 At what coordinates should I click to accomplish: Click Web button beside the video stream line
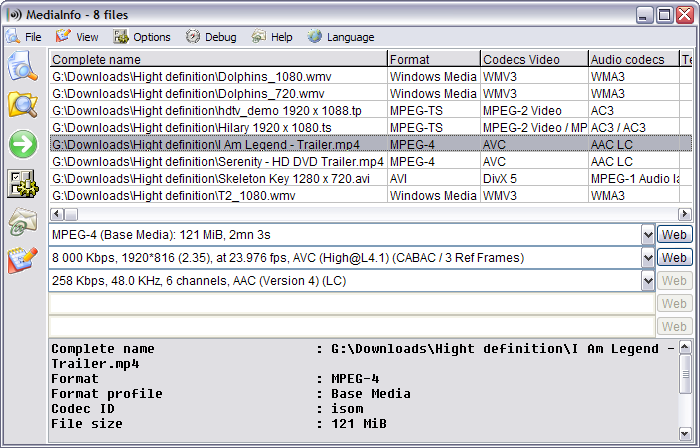click(674, 257)
